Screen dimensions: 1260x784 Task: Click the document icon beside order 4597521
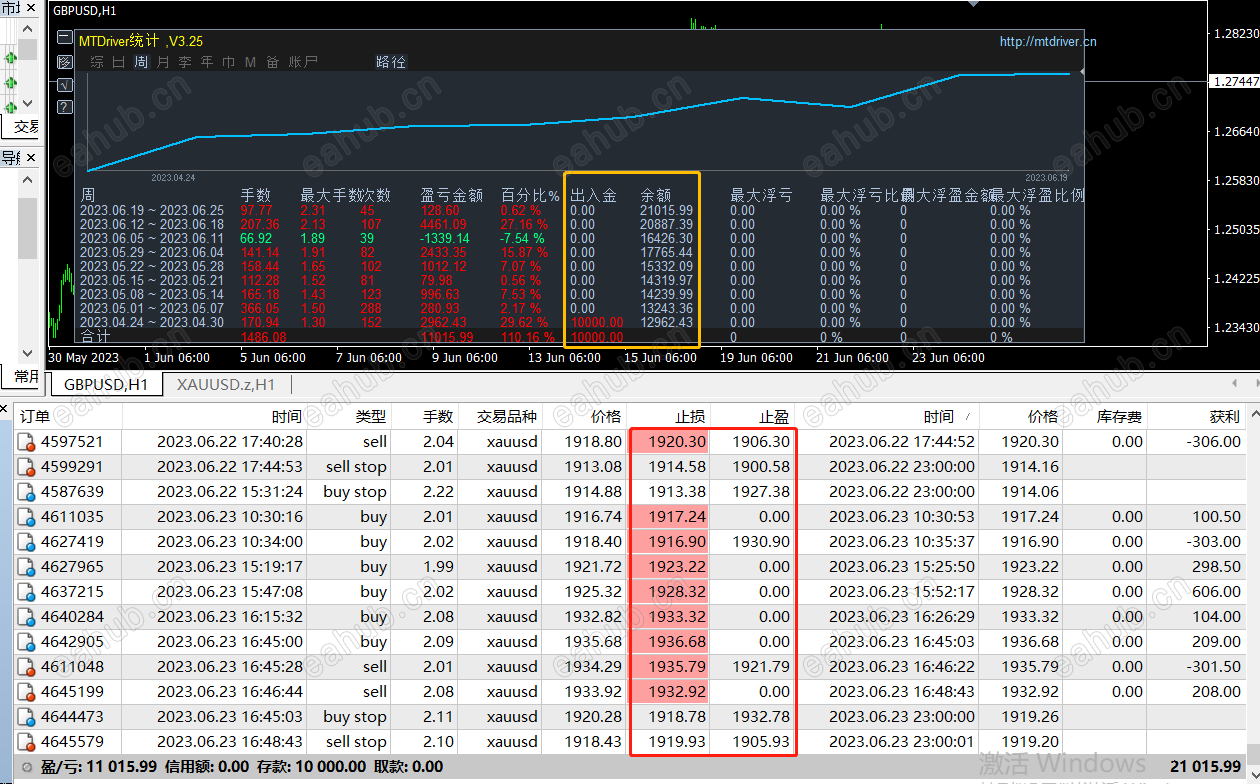pyautogui.click(x=24, y=442)
